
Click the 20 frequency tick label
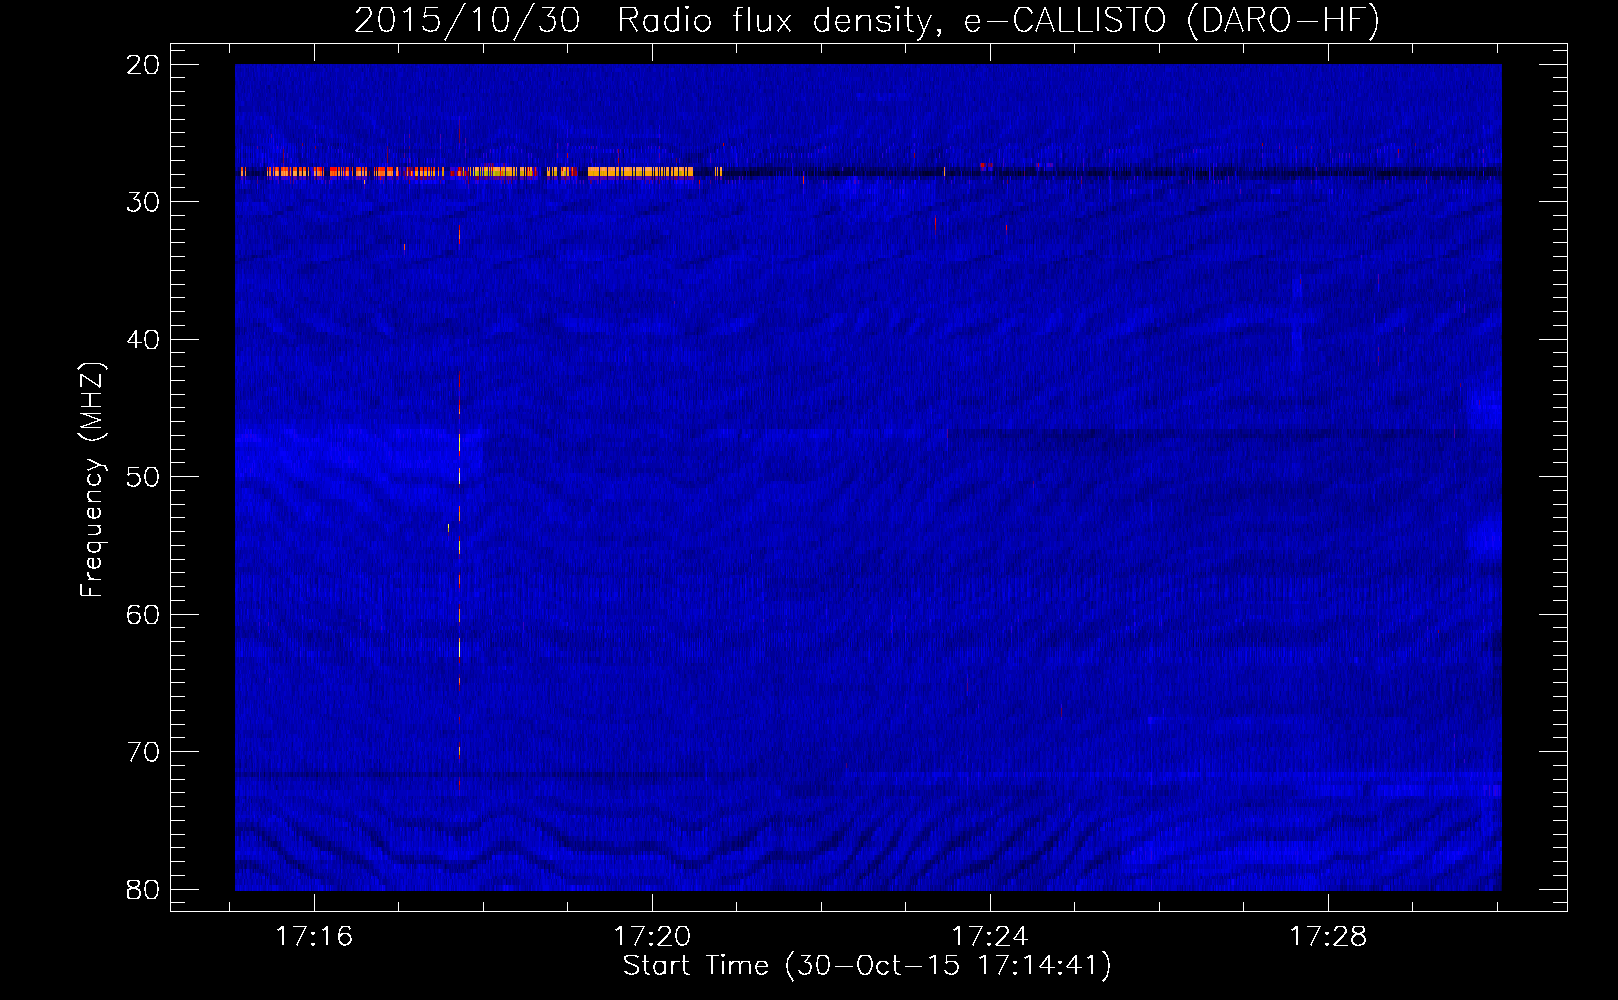[143, 65]
